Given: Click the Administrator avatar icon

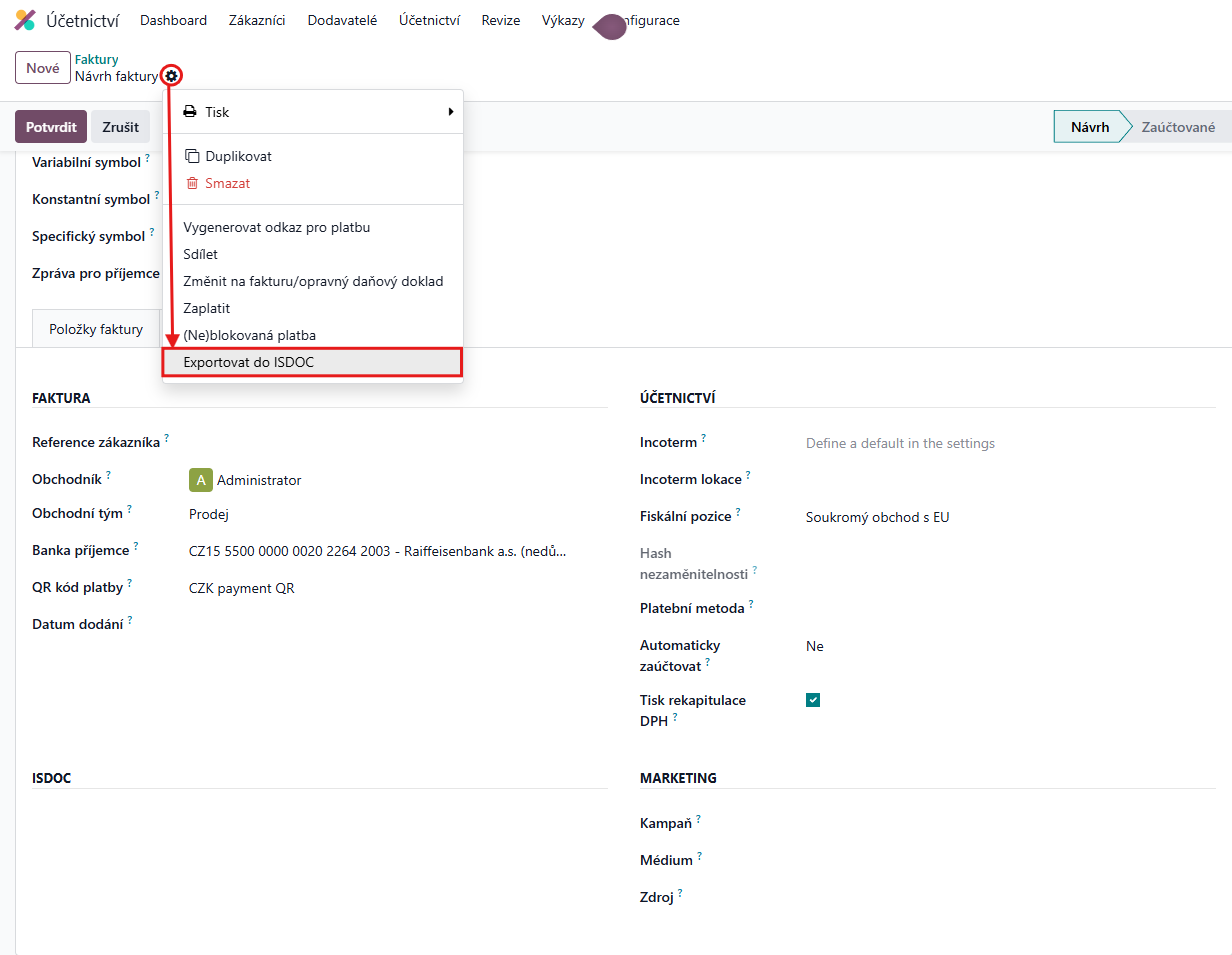Looking at the screenshot, I should tap(201, 480).
